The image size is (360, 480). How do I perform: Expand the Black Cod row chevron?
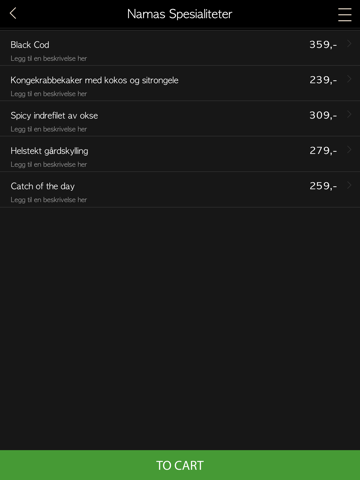click(x=349, y=44)
